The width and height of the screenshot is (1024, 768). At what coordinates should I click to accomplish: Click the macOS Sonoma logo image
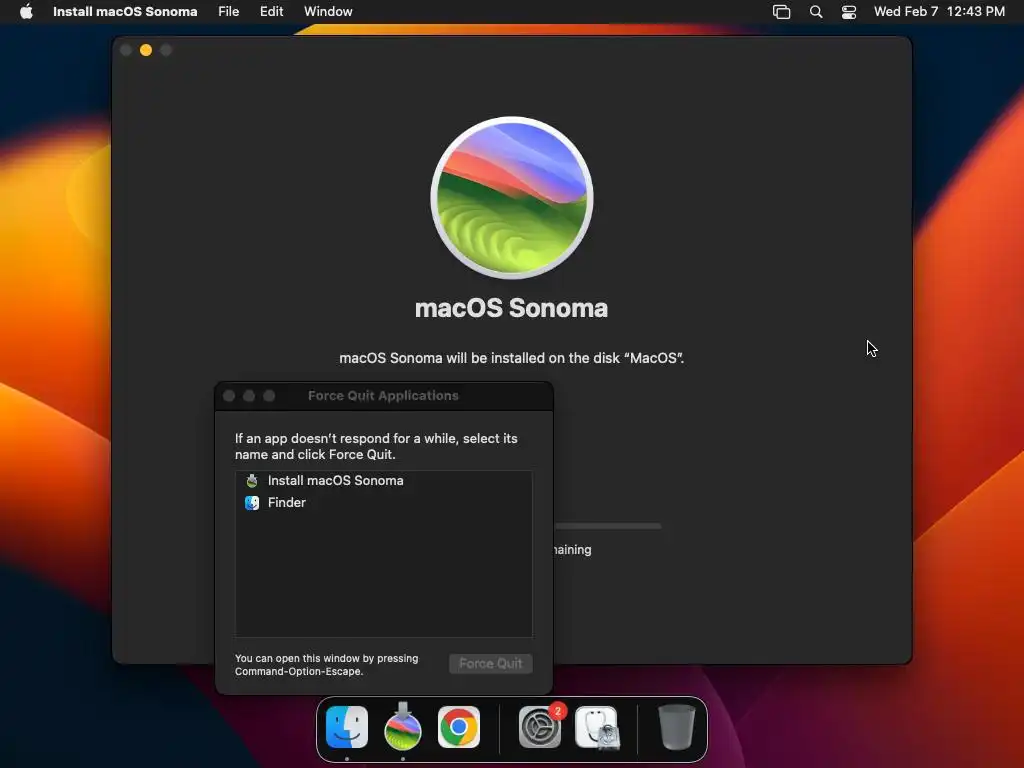tap(512, 198)
